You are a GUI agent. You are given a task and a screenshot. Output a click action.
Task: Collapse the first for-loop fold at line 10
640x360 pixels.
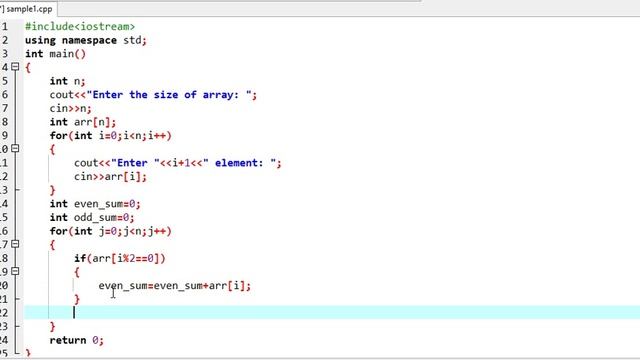click(x=15, y=148)
